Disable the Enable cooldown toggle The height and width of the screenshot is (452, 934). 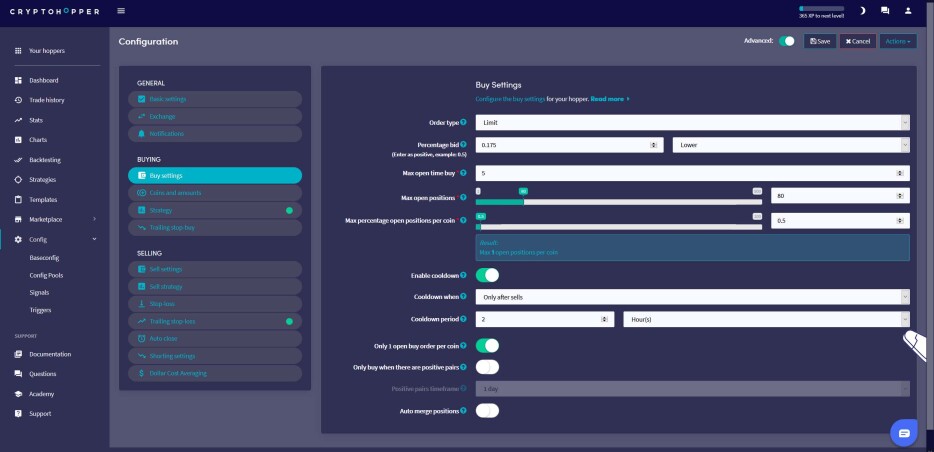click(x=487, y=275)
